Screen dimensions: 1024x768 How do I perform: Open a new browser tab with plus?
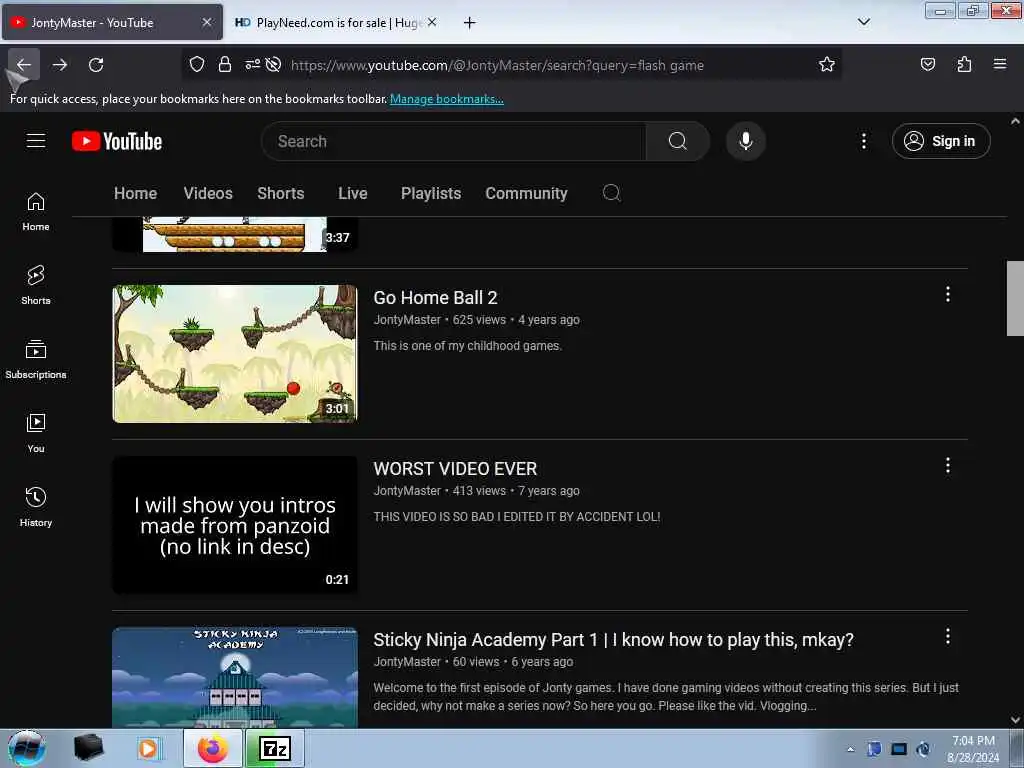(470, 22)
